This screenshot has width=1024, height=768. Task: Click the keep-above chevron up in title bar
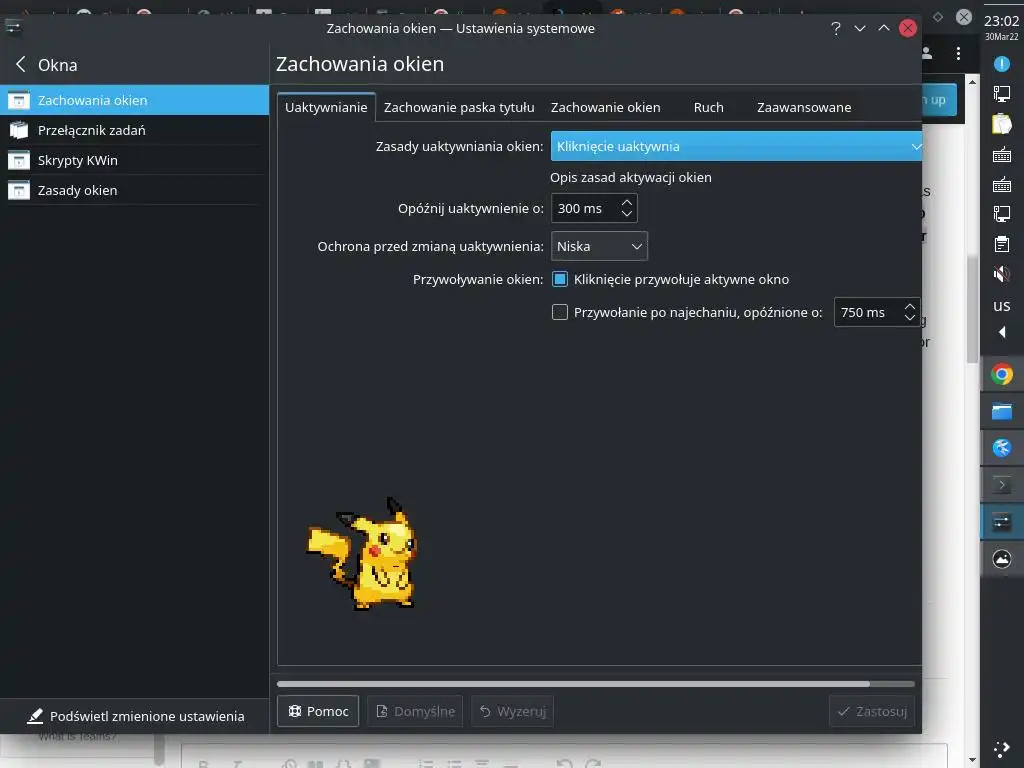884,28
